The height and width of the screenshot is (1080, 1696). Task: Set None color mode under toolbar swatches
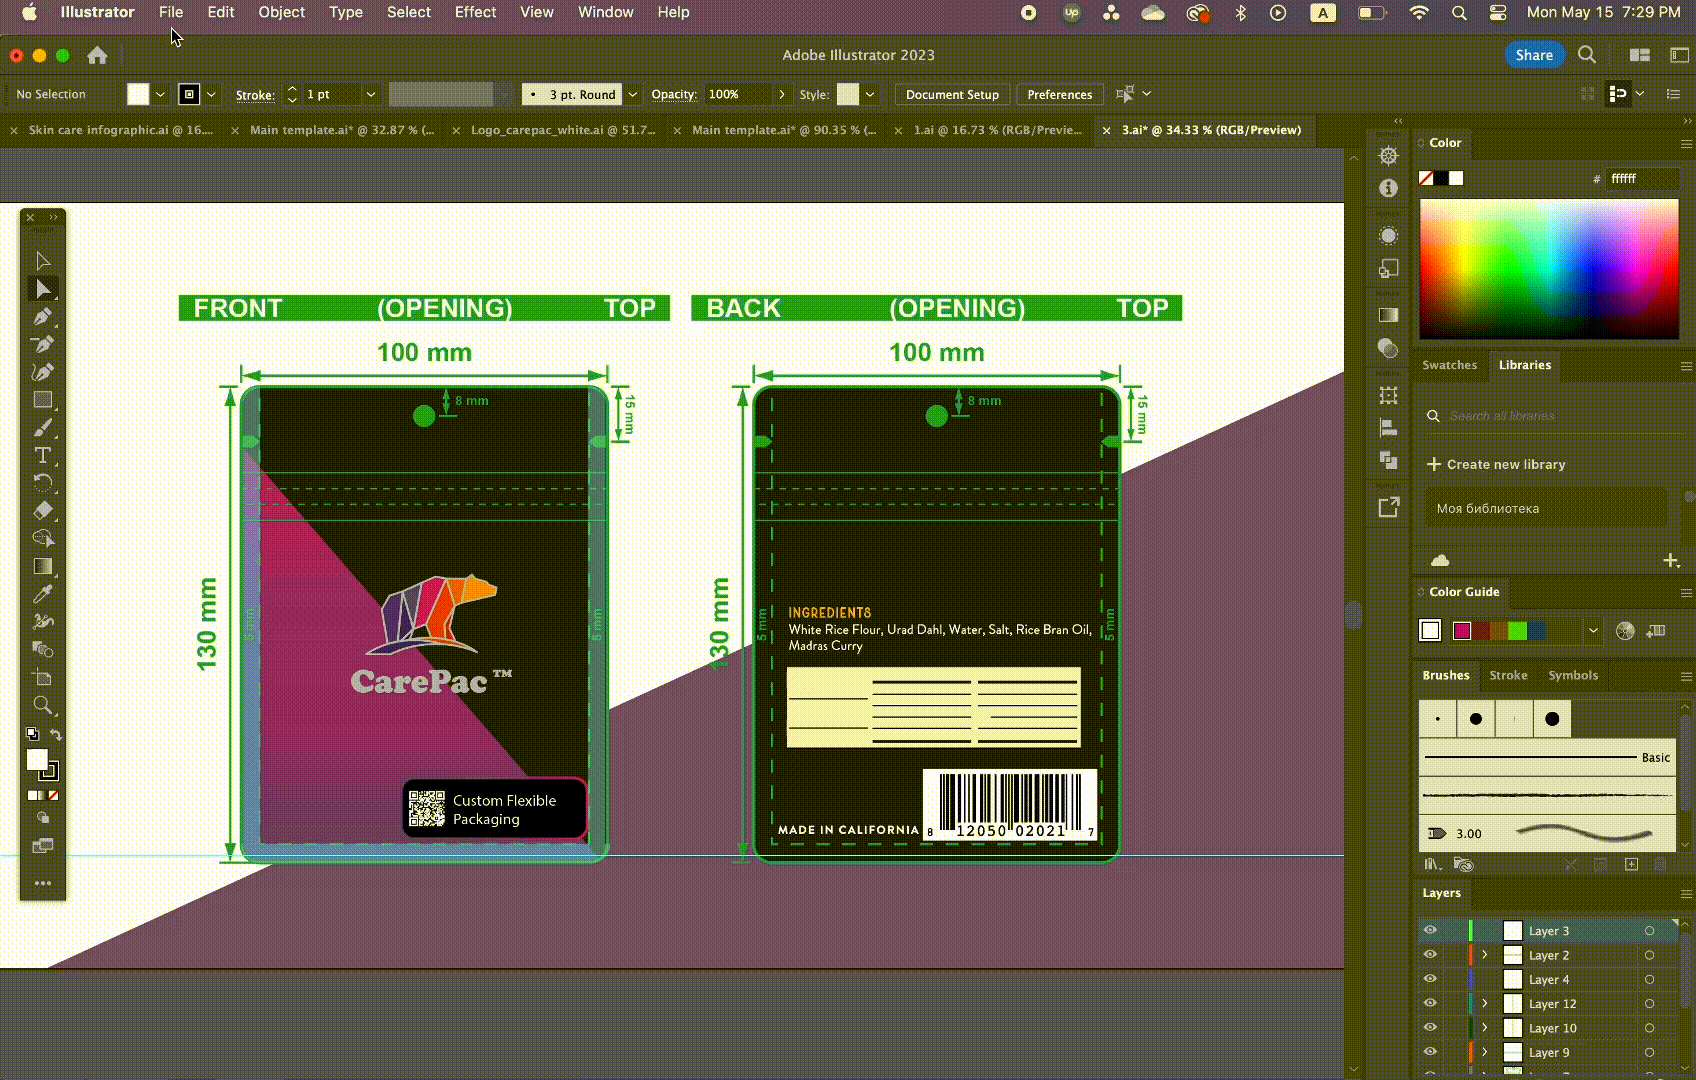pyautogui.click(x=54, y=796)
